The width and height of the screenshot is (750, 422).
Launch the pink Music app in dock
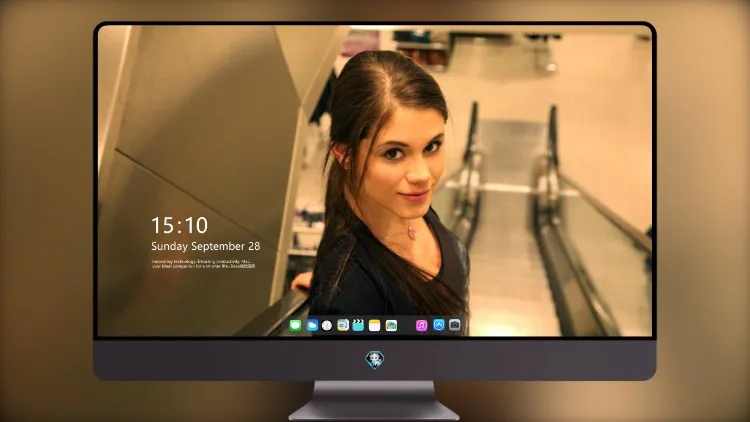pos(421,326)
